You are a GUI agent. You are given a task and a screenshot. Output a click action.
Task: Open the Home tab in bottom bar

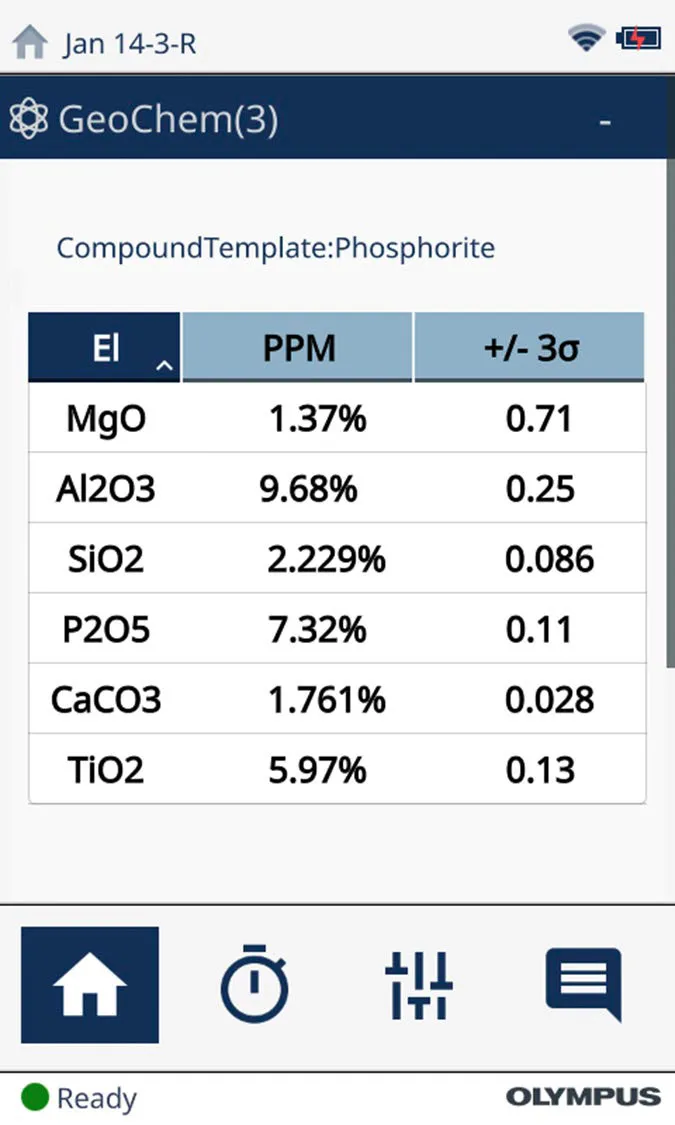(90, 985)
